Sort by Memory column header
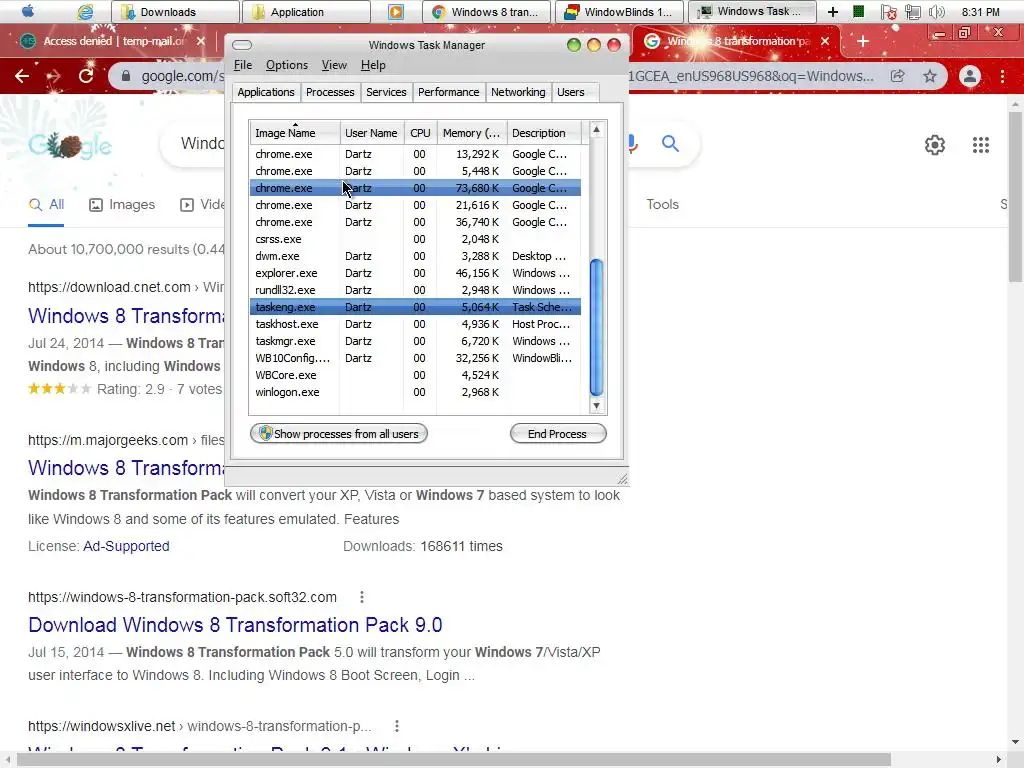 (x=472, y=133)
